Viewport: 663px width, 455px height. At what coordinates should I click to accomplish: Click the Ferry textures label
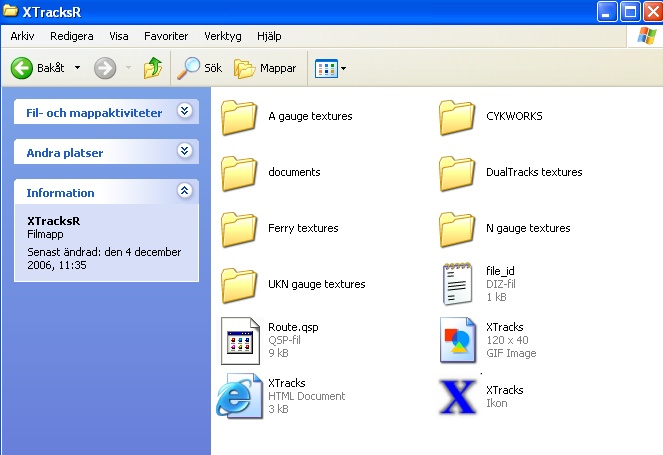click(303, 228)
